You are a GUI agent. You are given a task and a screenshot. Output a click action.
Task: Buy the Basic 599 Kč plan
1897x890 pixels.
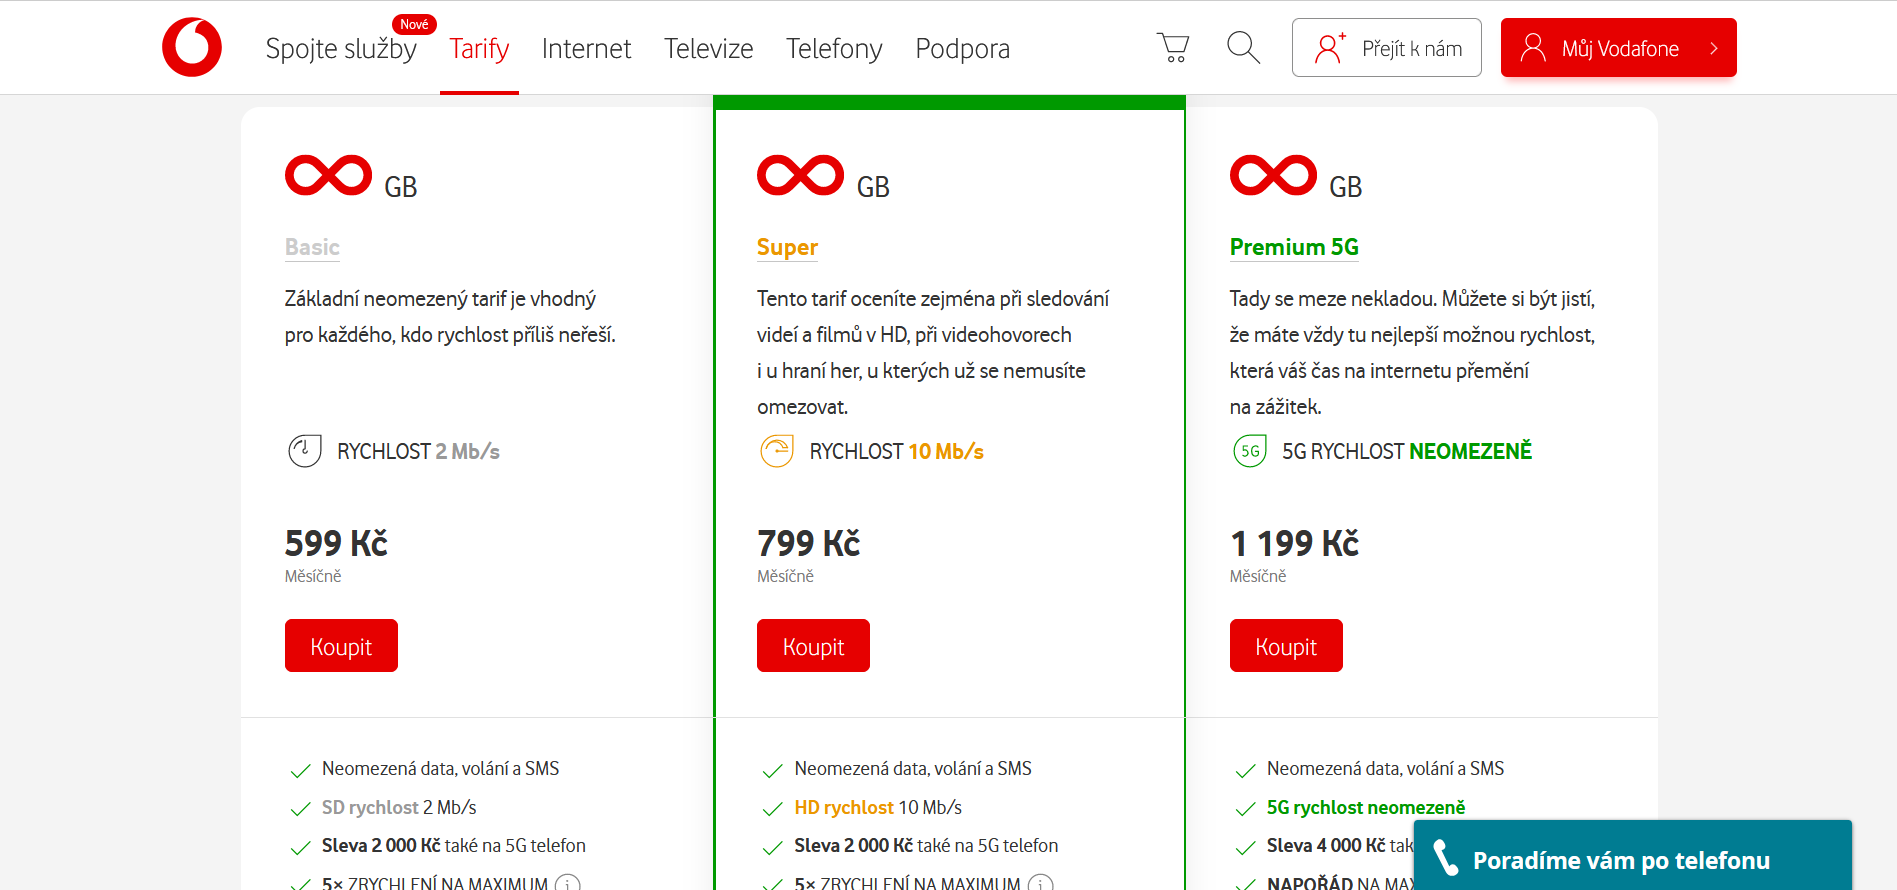[341, 646]
